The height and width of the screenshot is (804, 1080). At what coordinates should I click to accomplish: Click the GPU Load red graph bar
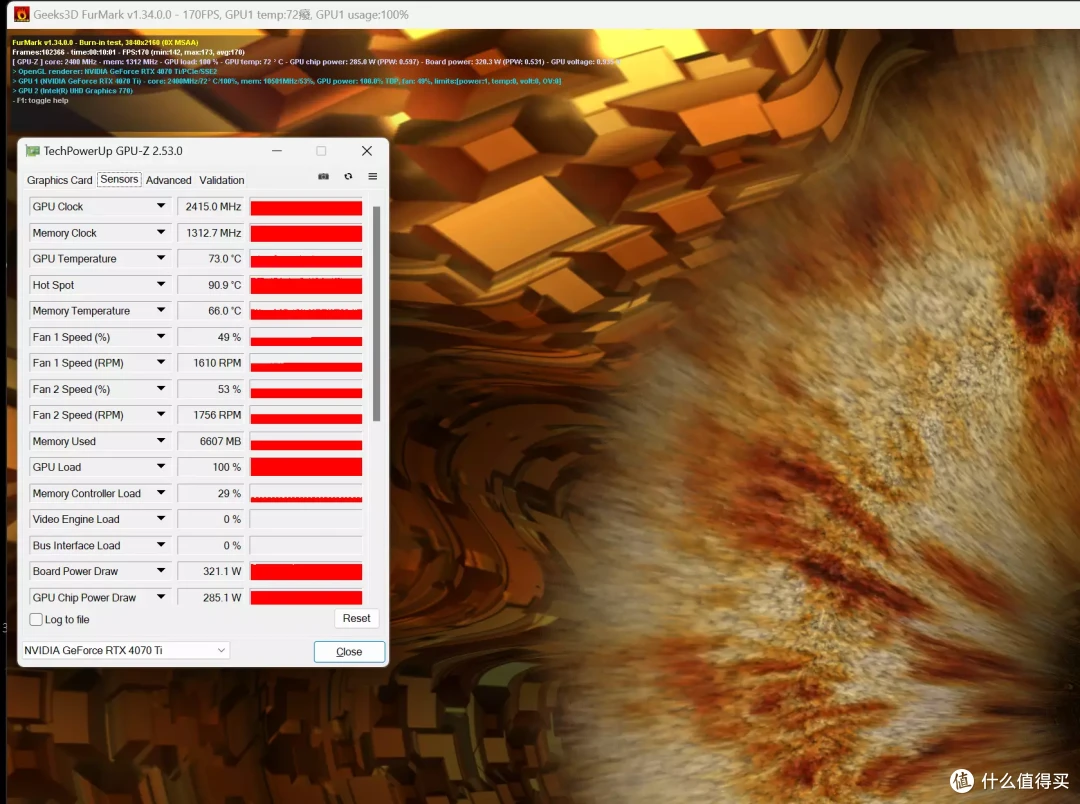coord(306,467)
